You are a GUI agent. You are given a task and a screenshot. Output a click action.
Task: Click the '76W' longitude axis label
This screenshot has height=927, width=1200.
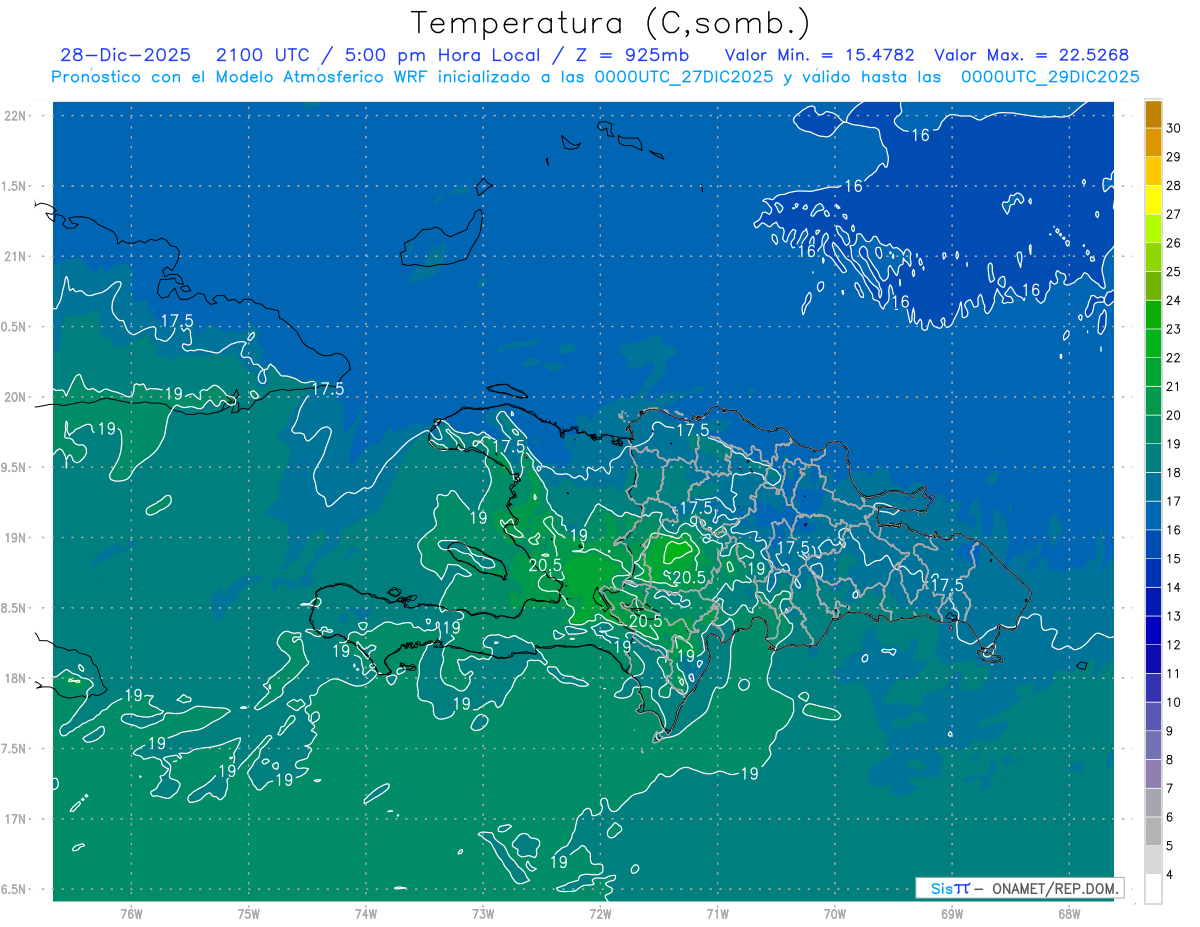click(x=131, y=913)
